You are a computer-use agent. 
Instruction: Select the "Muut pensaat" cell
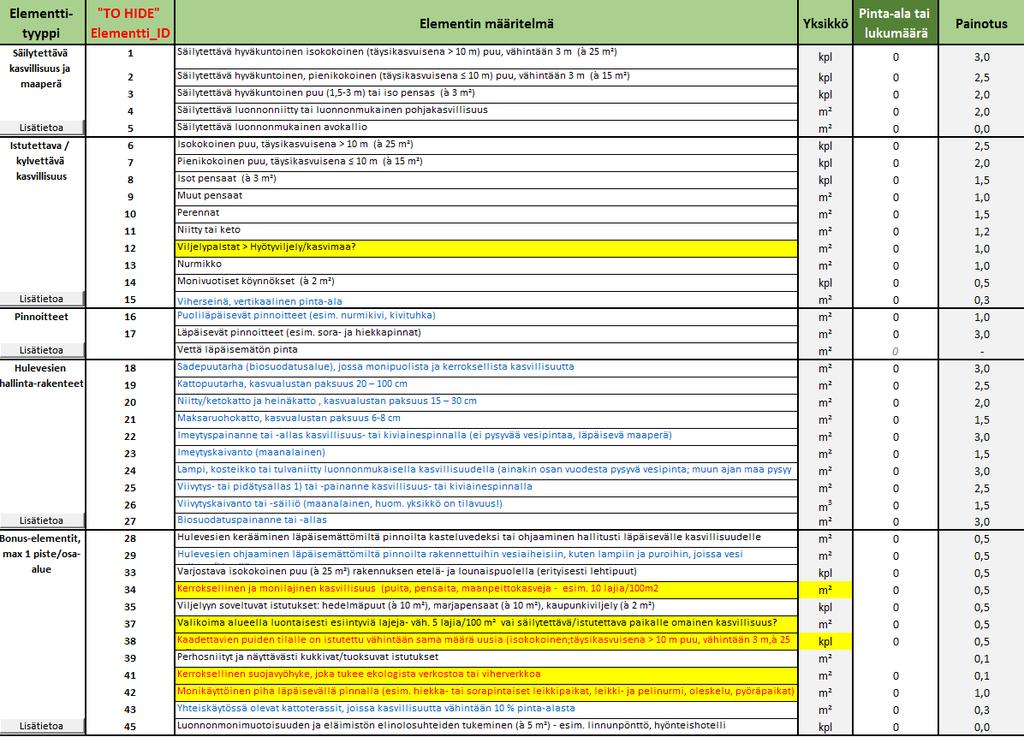pos(487,196)
